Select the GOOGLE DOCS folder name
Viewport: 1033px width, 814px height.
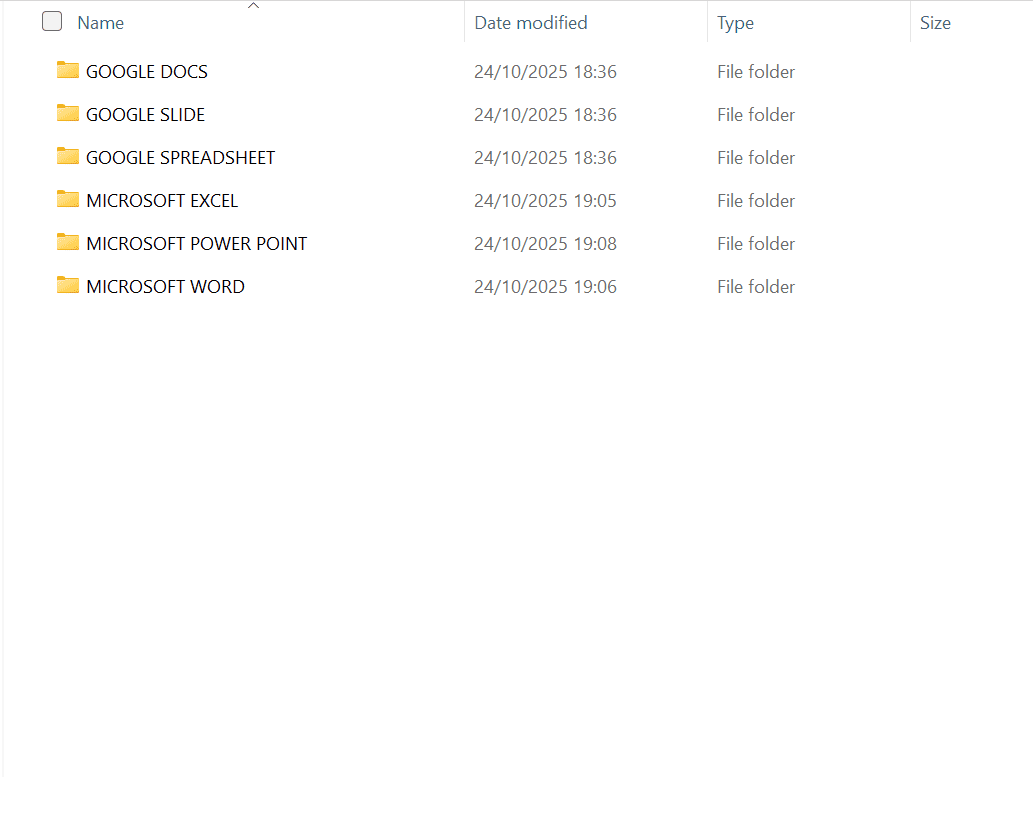click(x=147, y=72)
